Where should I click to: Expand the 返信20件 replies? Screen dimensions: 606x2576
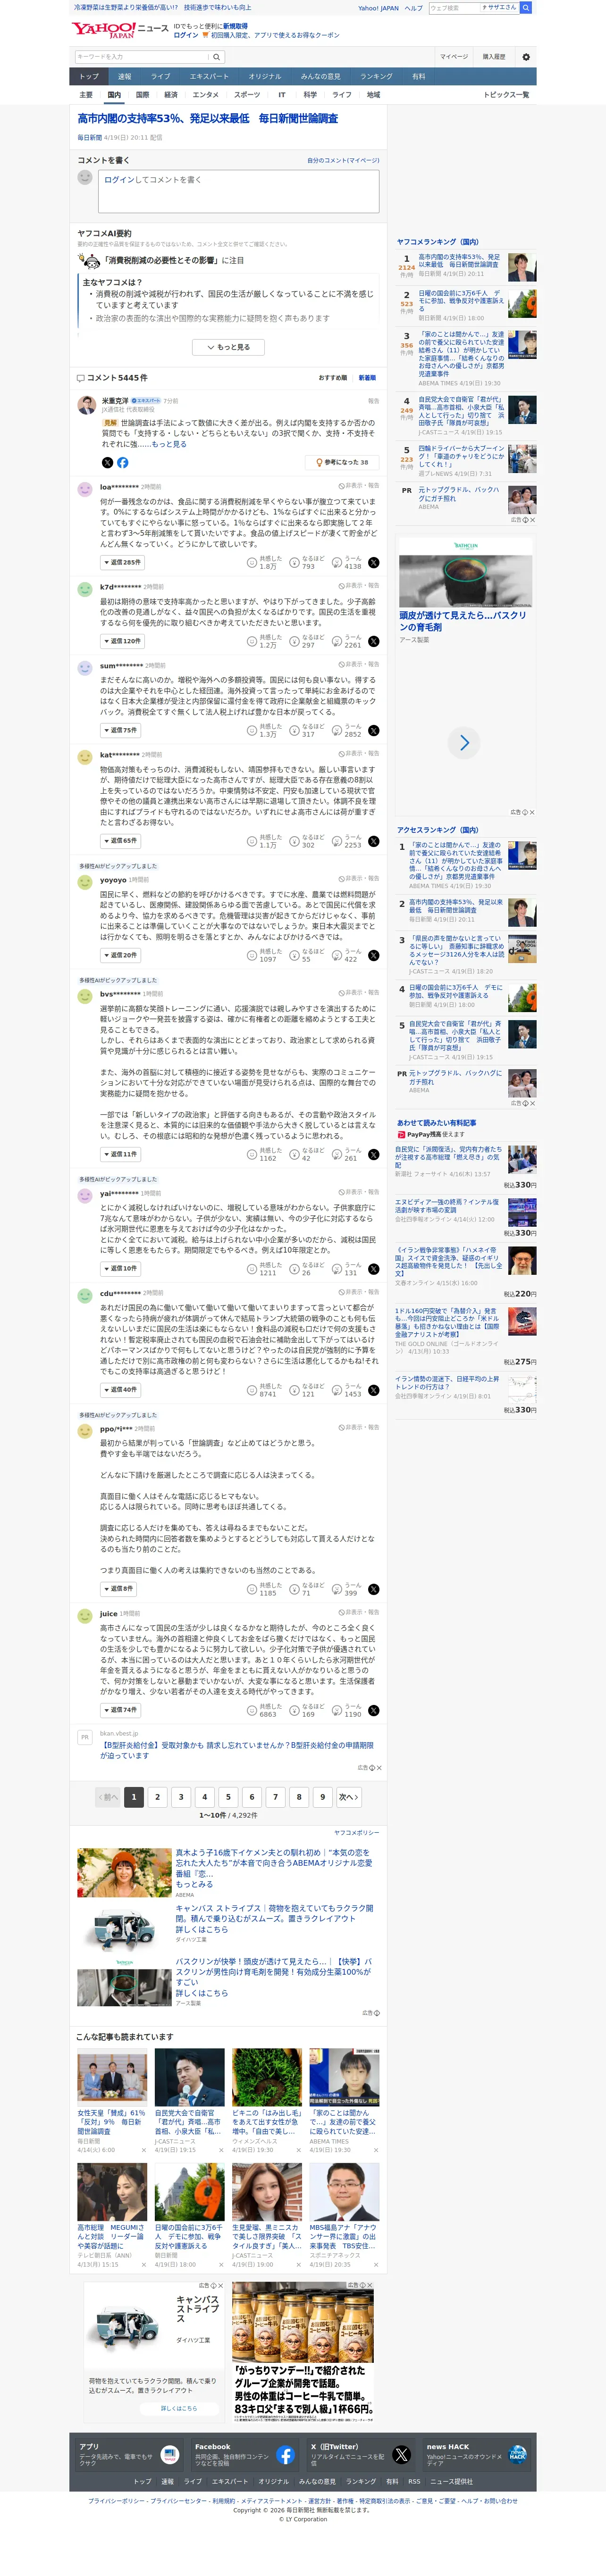(119, 956)
